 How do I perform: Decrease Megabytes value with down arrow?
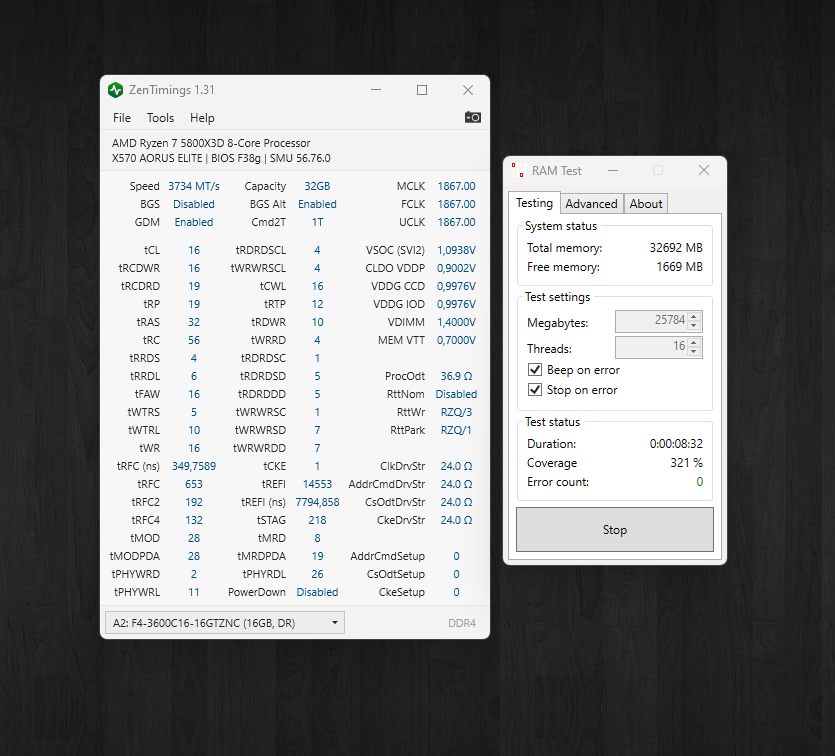click(693, 325)
